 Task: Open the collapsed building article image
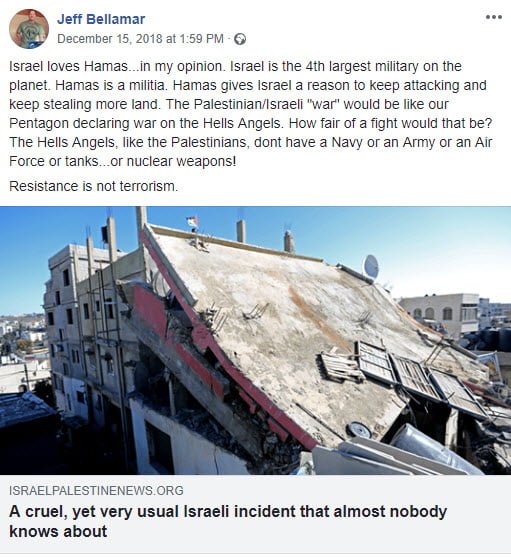click(x=256, y=341)
